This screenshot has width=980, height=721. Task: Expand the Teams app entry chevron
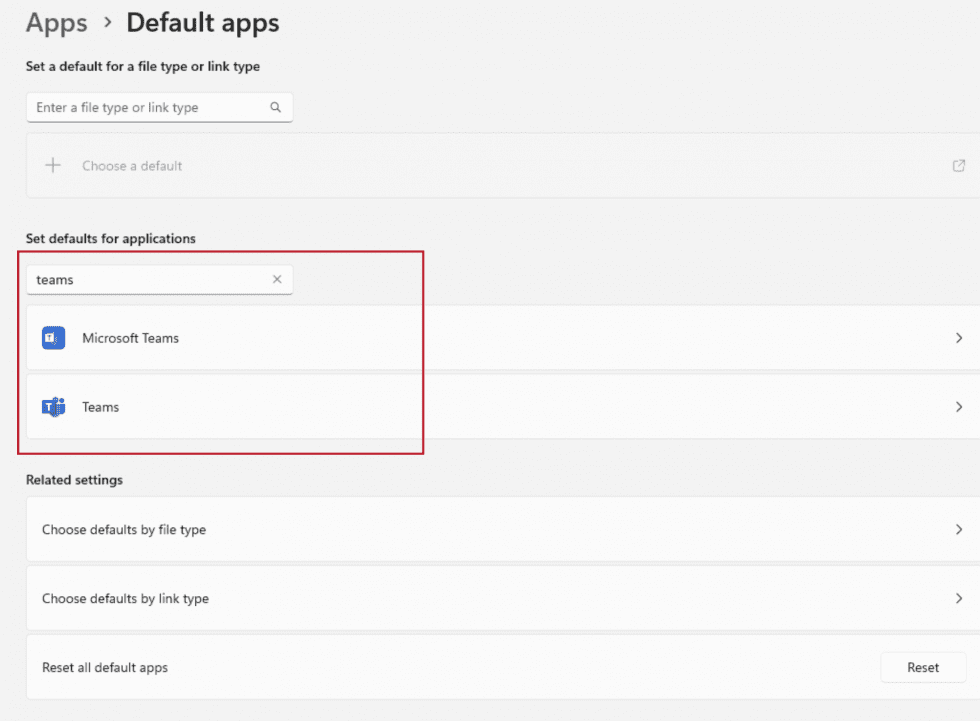tap(958, 407)
